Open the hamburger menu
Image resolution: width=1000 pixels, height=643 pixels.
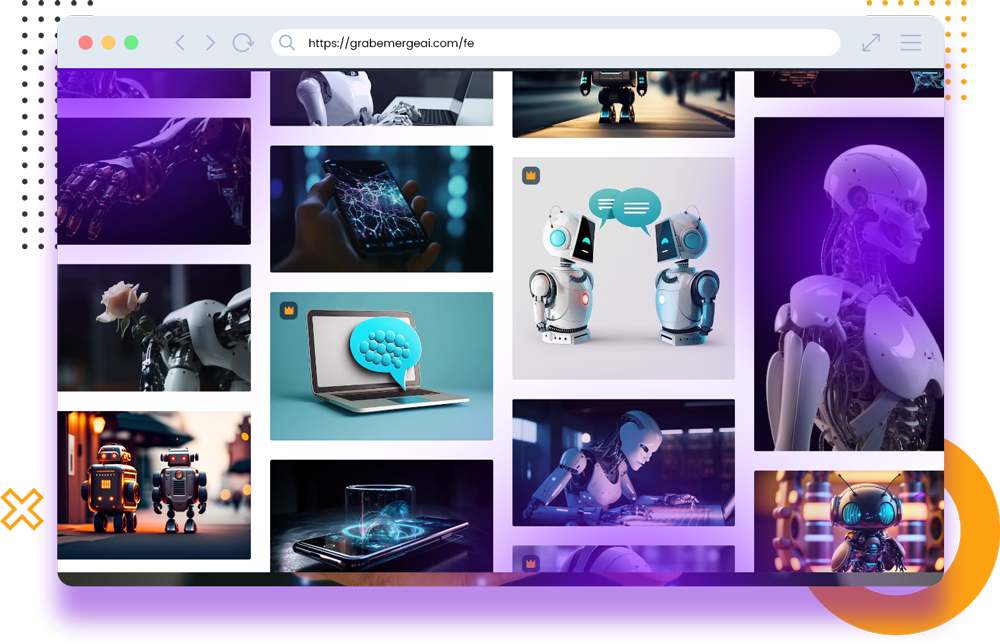pyautogui.click(x=910, y=43)
